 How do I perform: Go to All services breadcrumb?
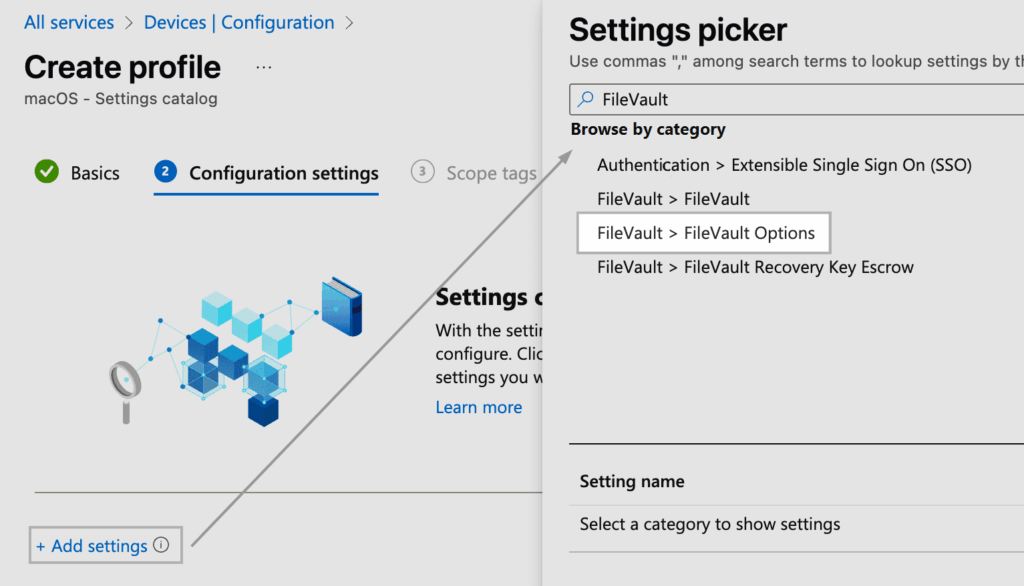coord(69,22)
